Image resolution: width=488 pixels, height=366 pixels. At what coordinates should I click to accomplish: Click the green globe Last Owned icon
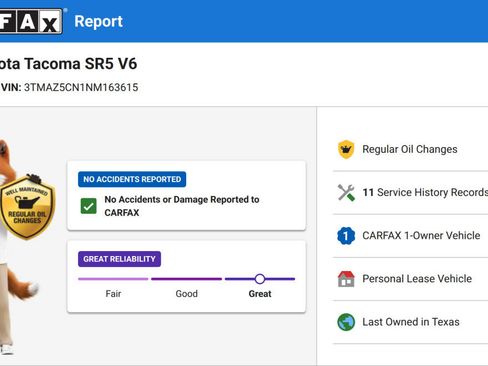[x=346, y=322]
